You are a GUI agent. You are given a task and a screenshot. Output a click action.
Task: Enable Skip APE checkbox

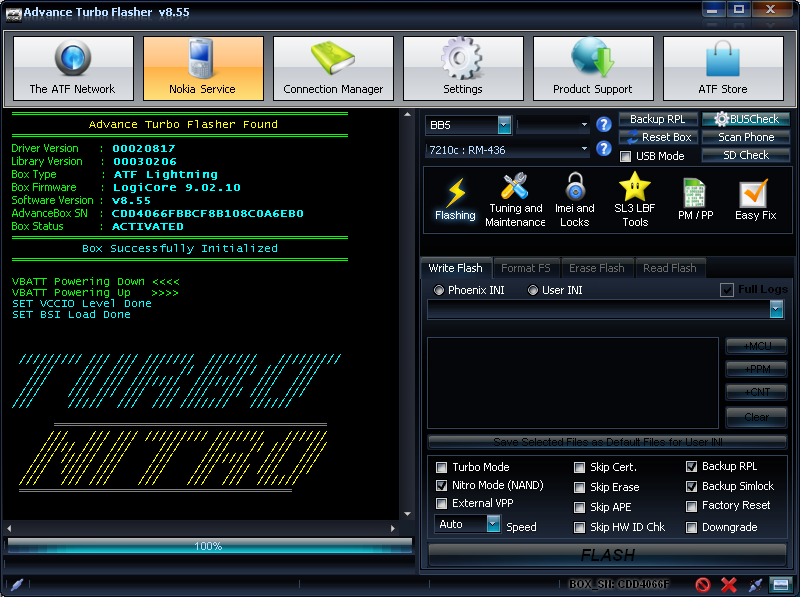579,507
